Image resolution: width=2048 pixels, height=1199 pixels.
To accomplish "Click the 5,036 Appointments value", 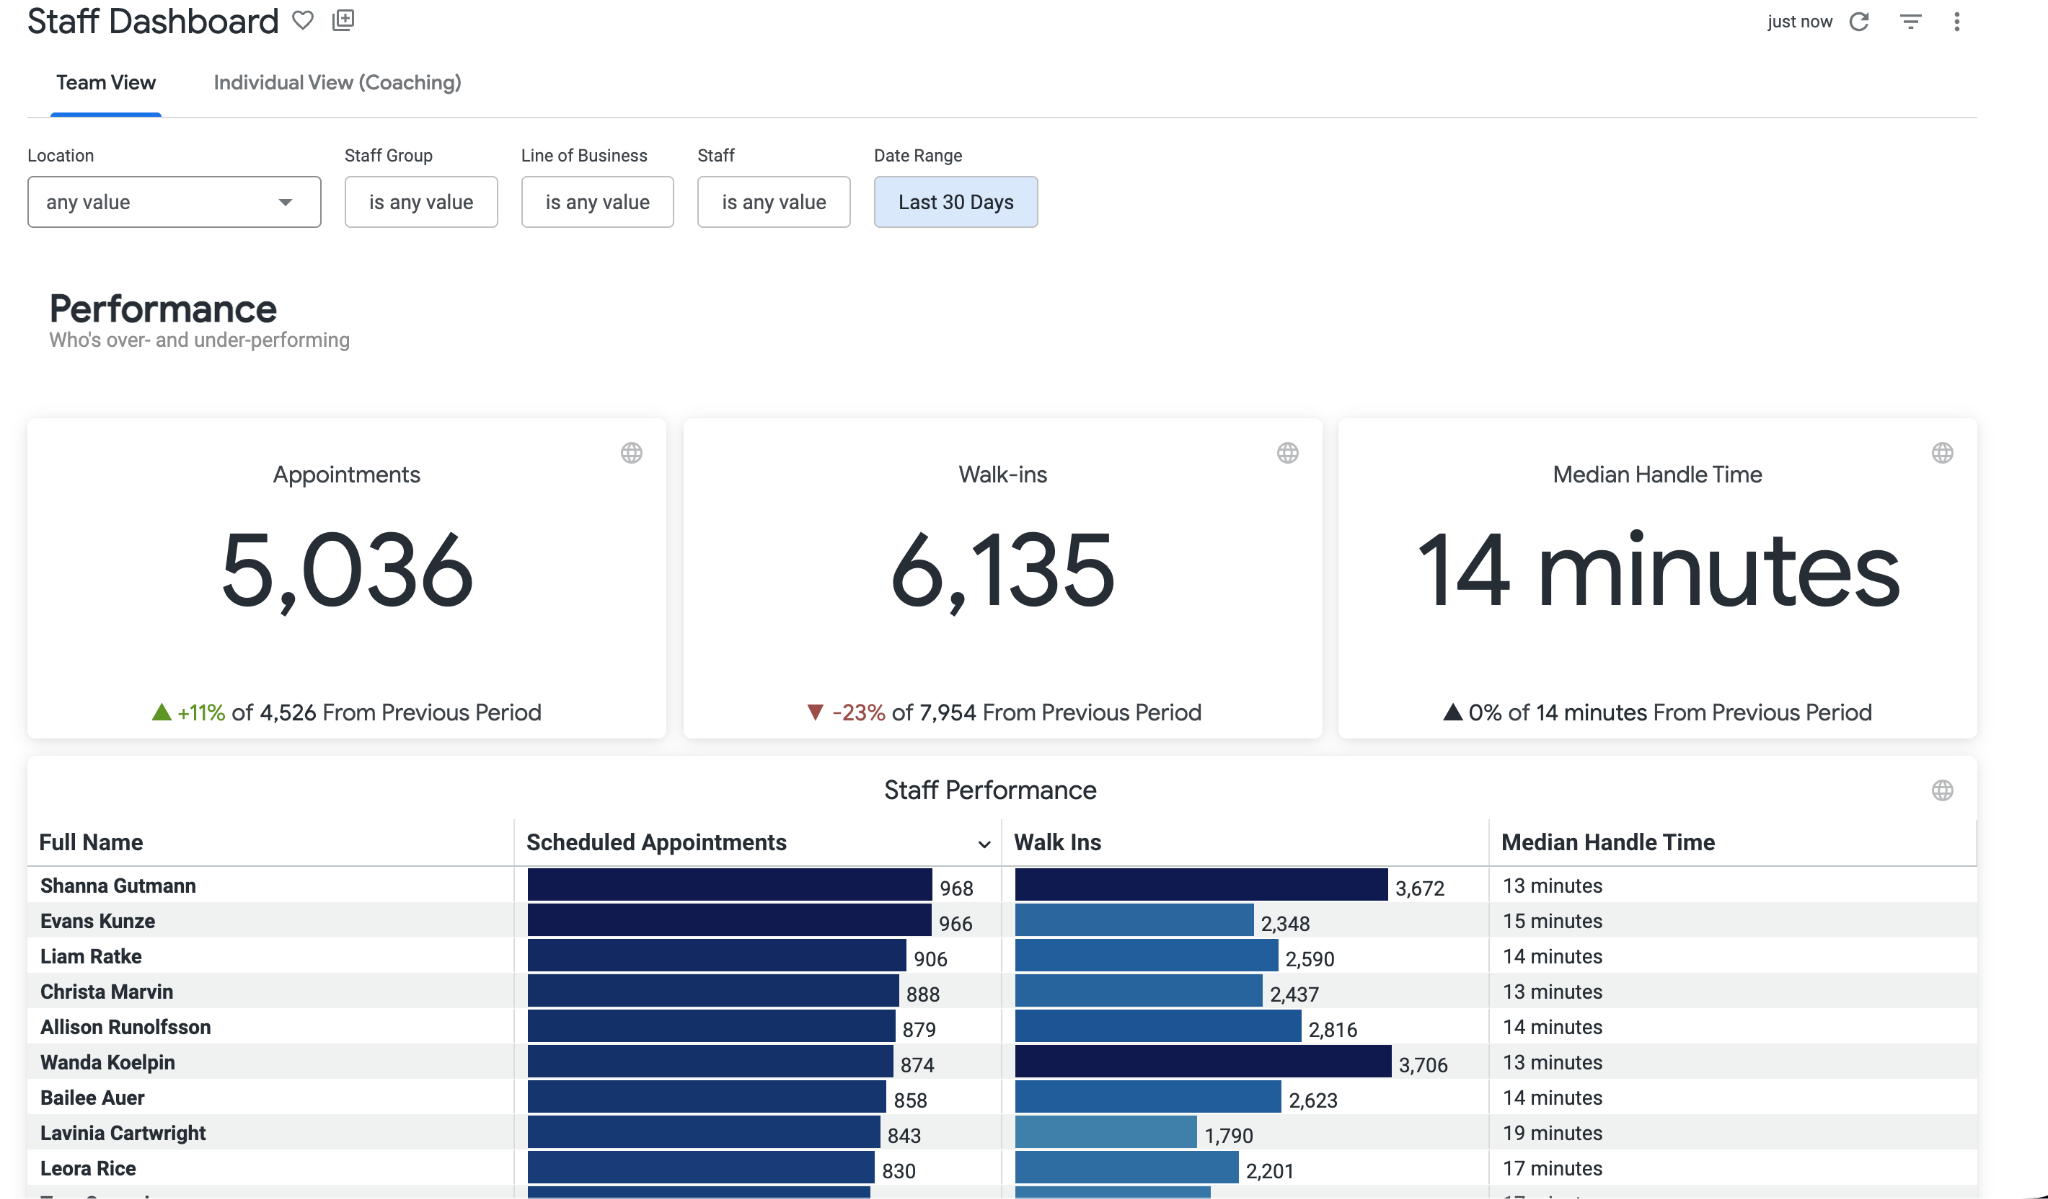I will click(x=347, y=570).
